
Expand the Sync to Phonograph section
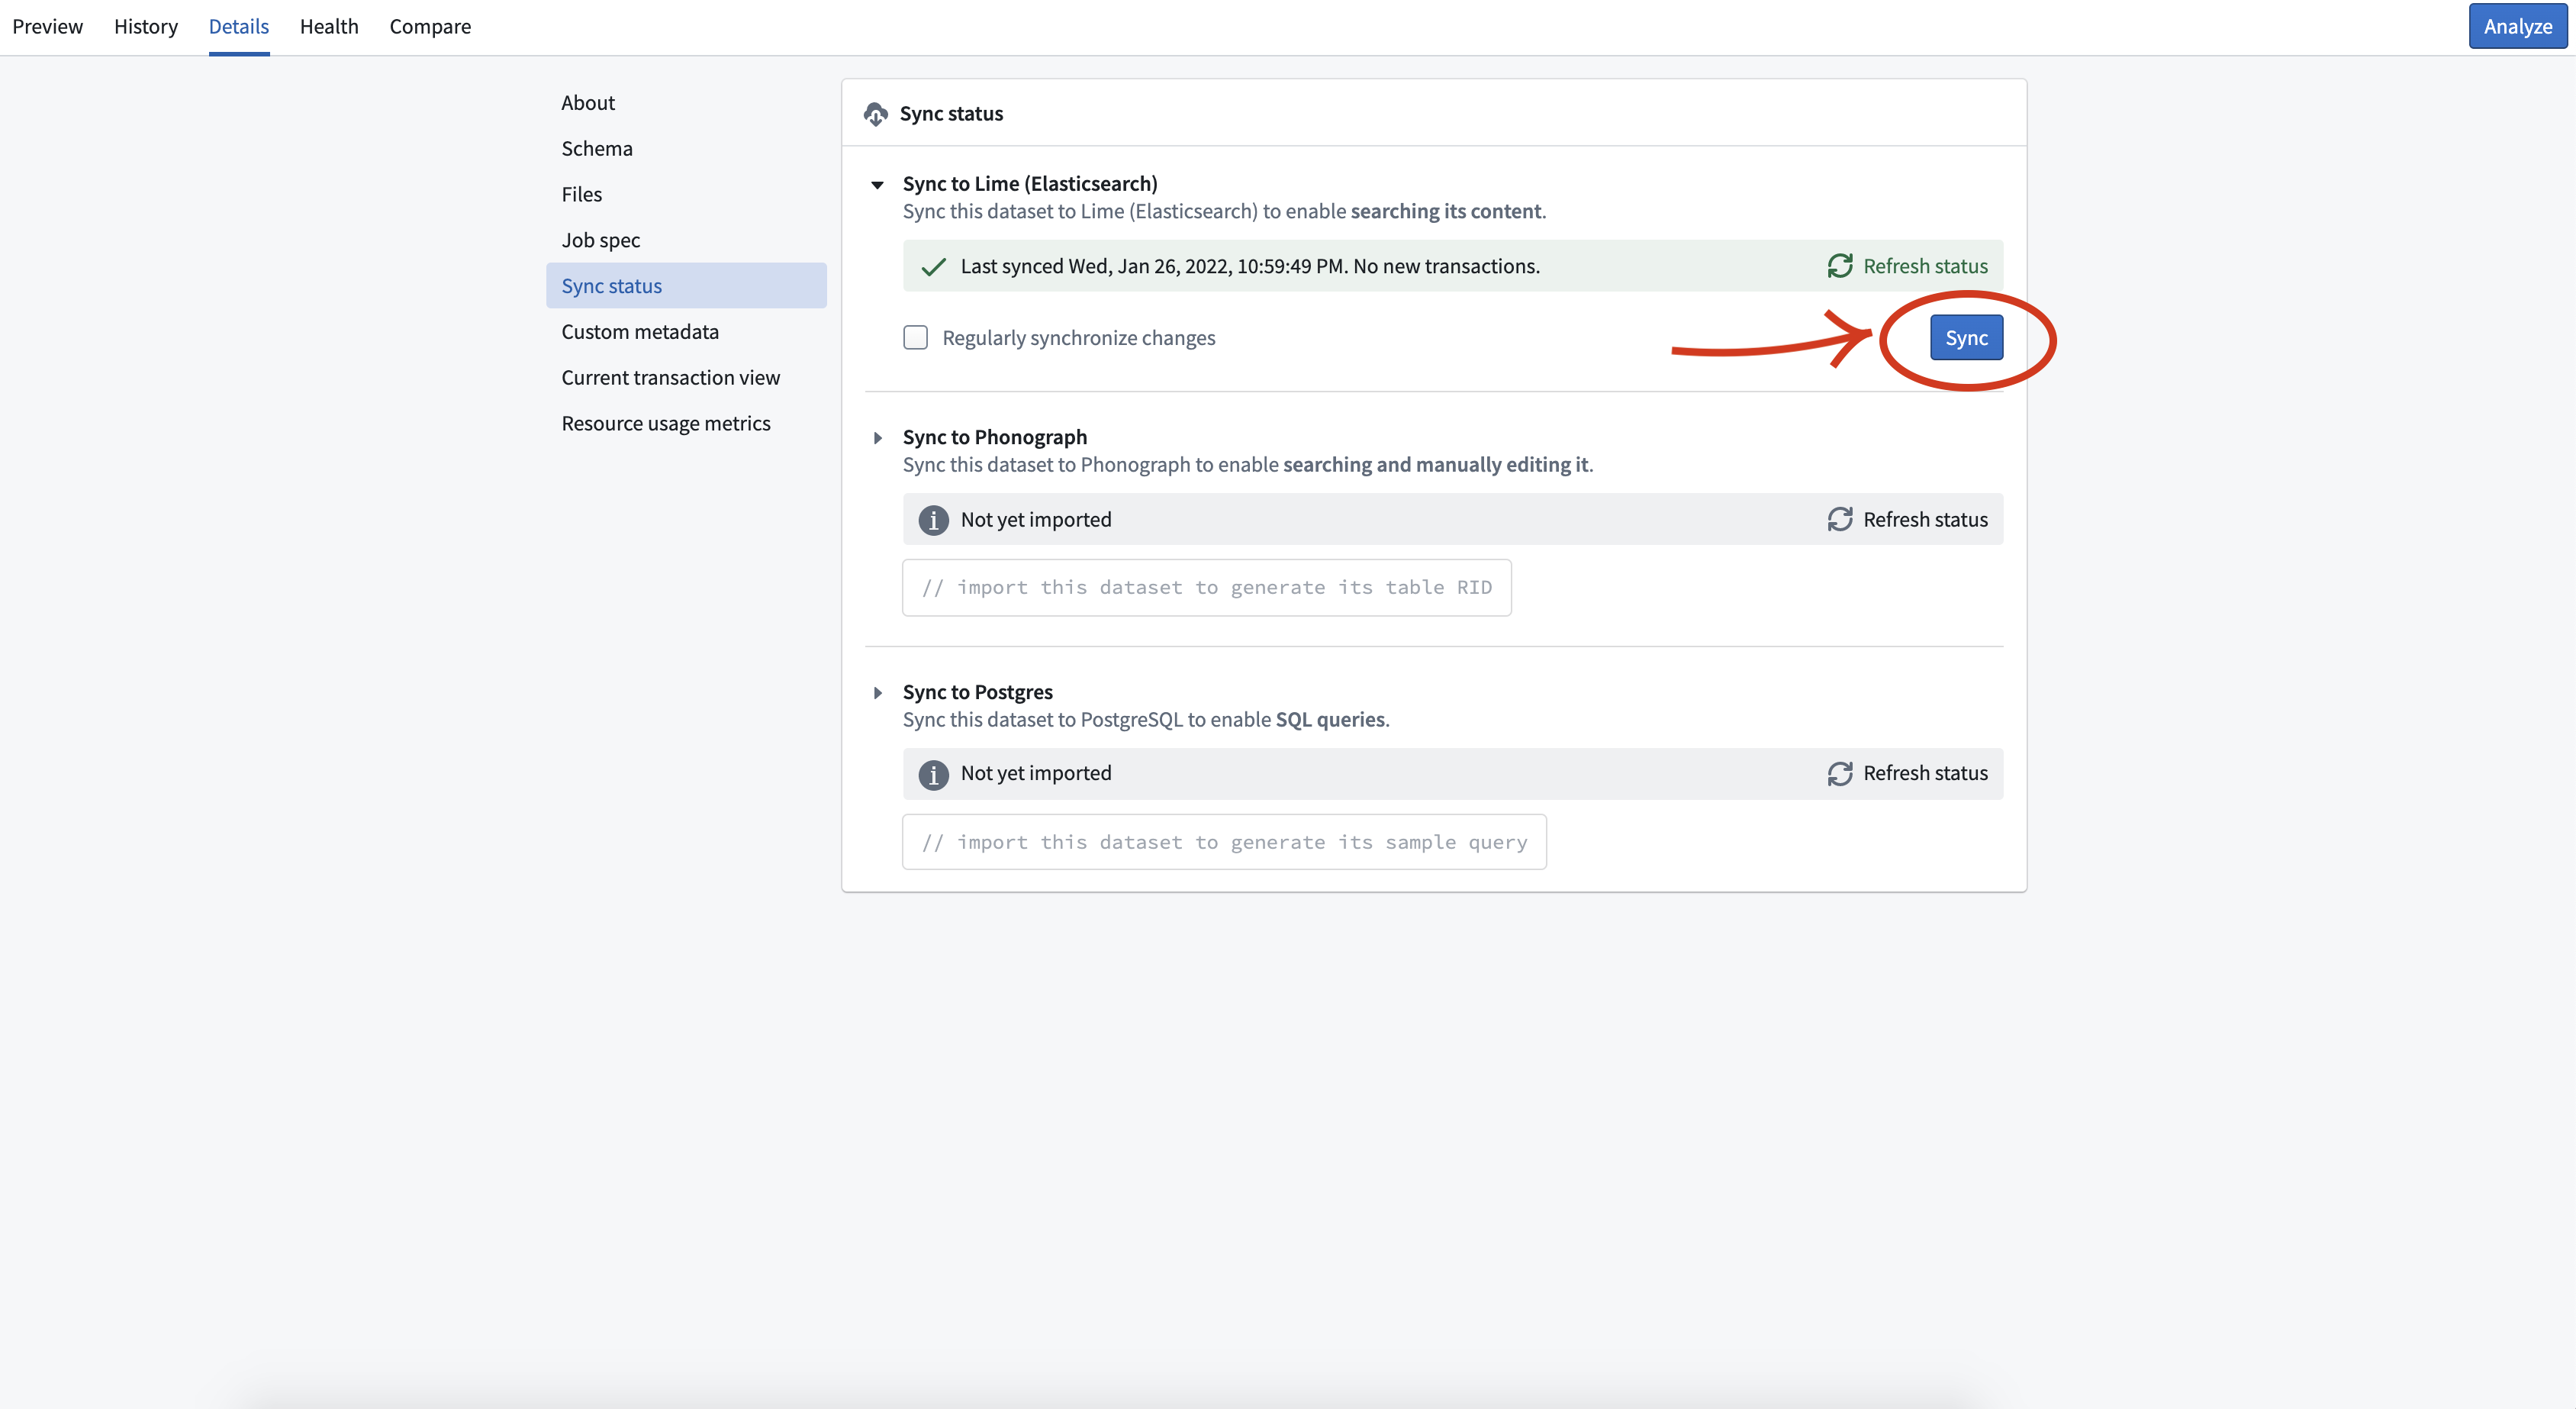pos(877,438)
